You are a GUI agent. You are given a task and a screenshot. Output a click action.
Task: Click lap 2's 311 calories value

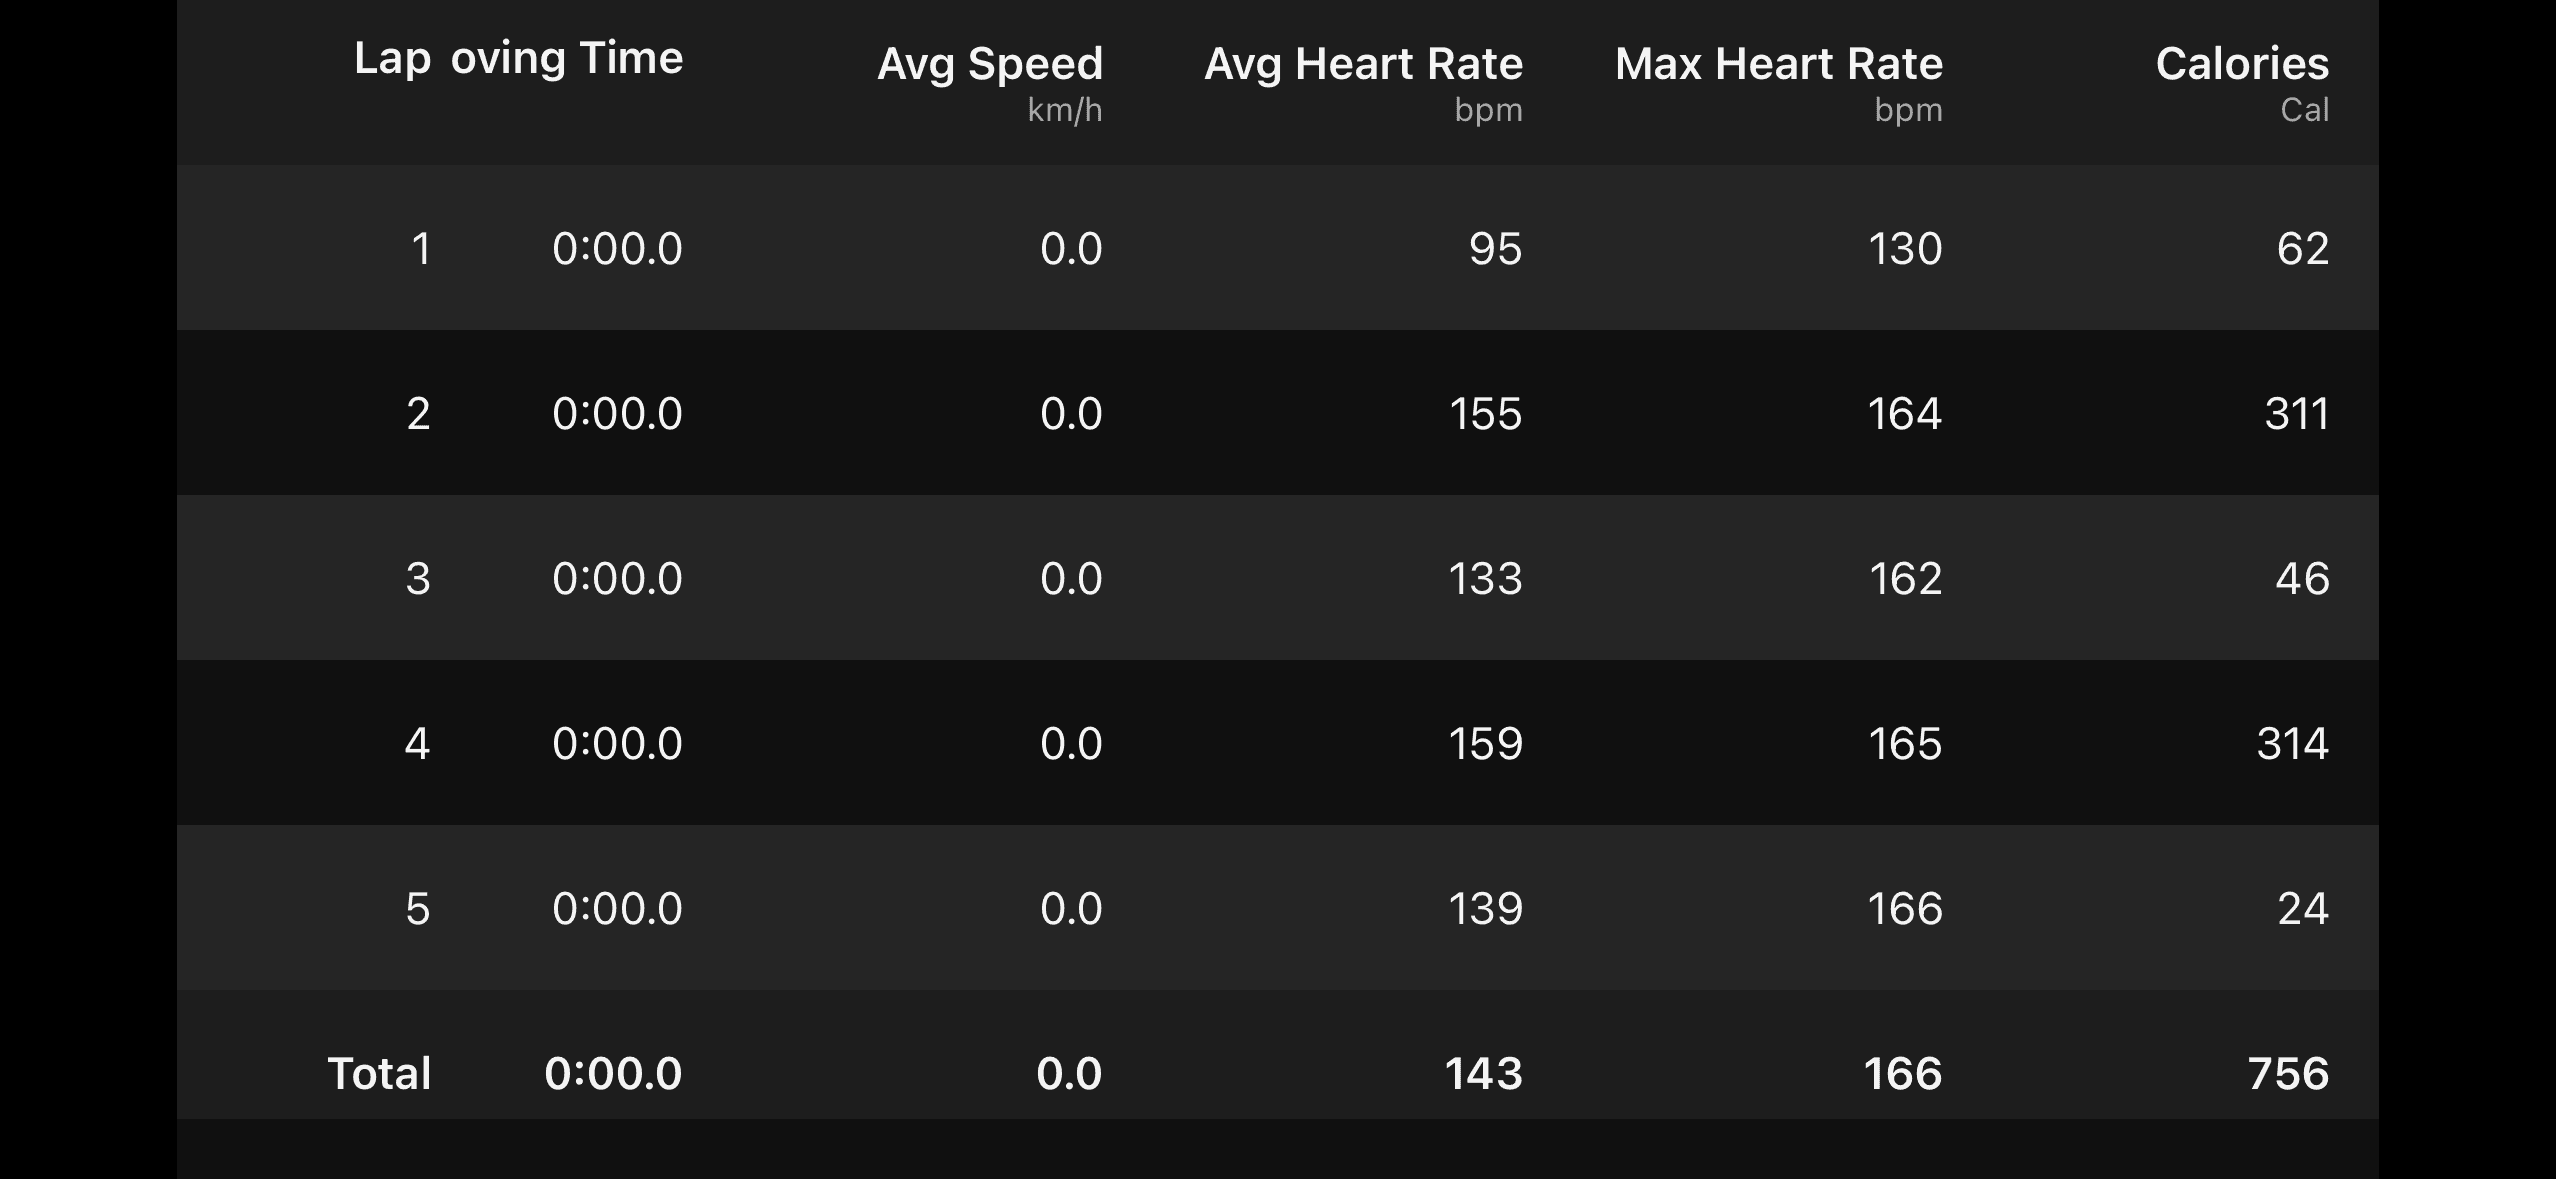(x=2296, y=413)
